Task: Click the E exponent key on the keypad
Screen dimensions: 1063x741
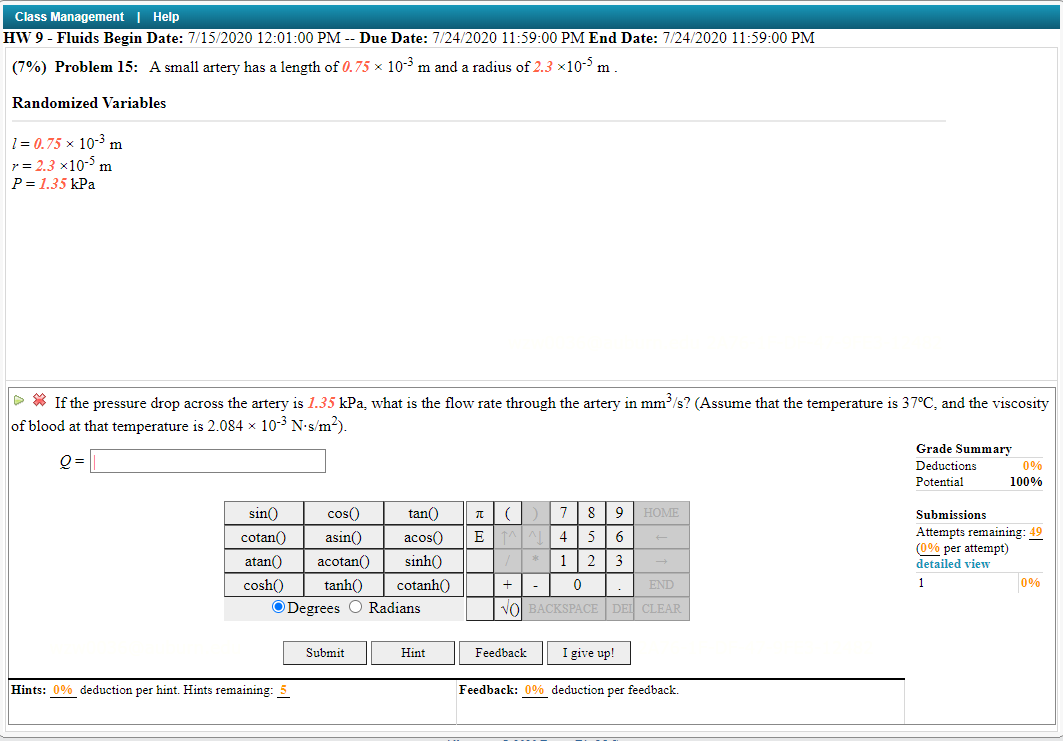Action: 479,536
